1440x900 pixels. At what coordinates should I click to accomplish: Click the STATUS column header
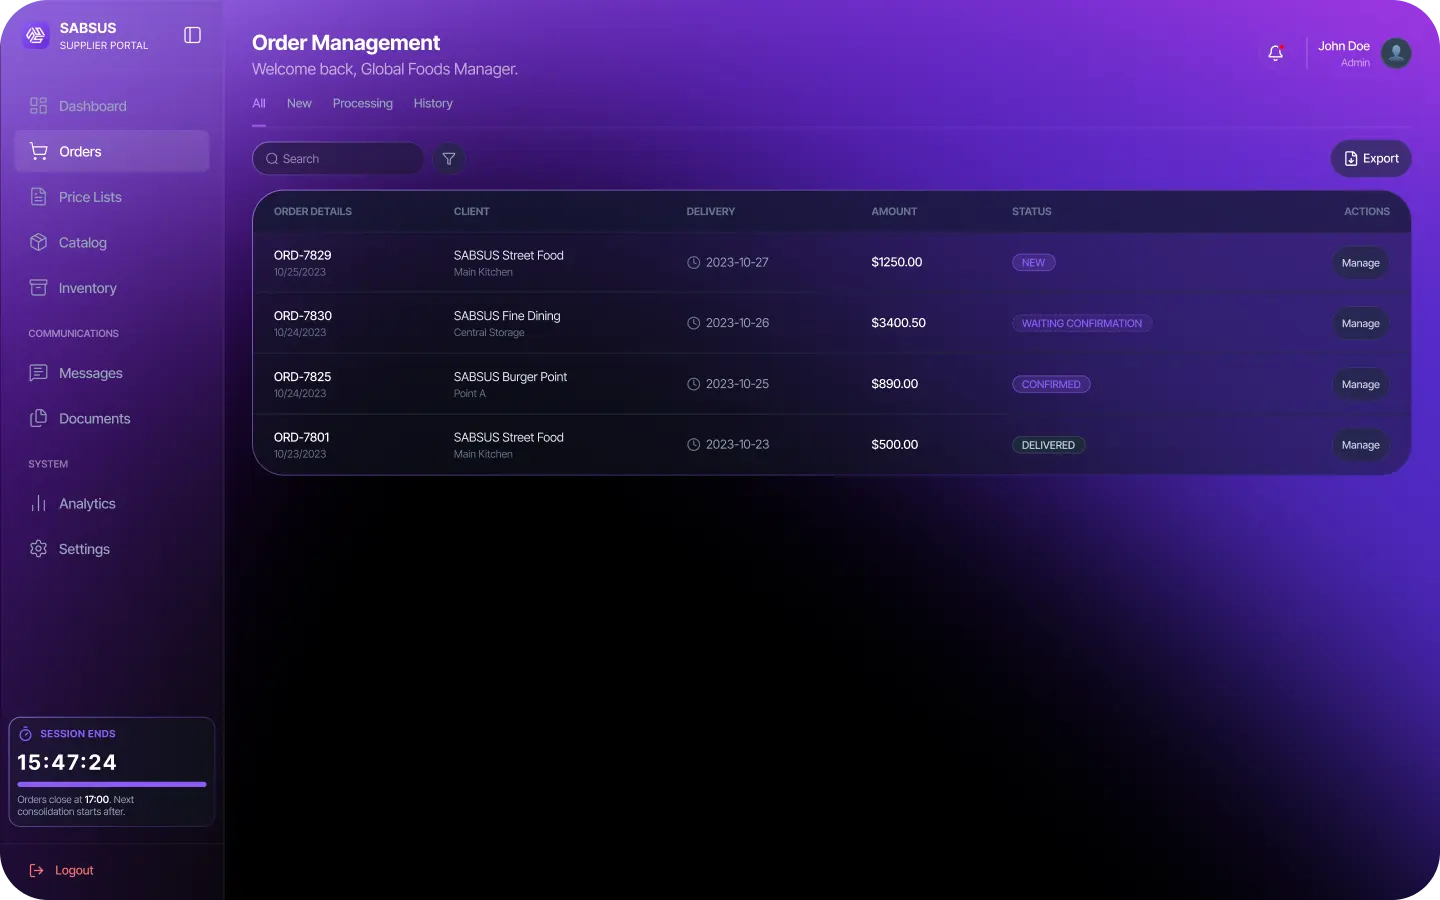tap(1031, 211)
